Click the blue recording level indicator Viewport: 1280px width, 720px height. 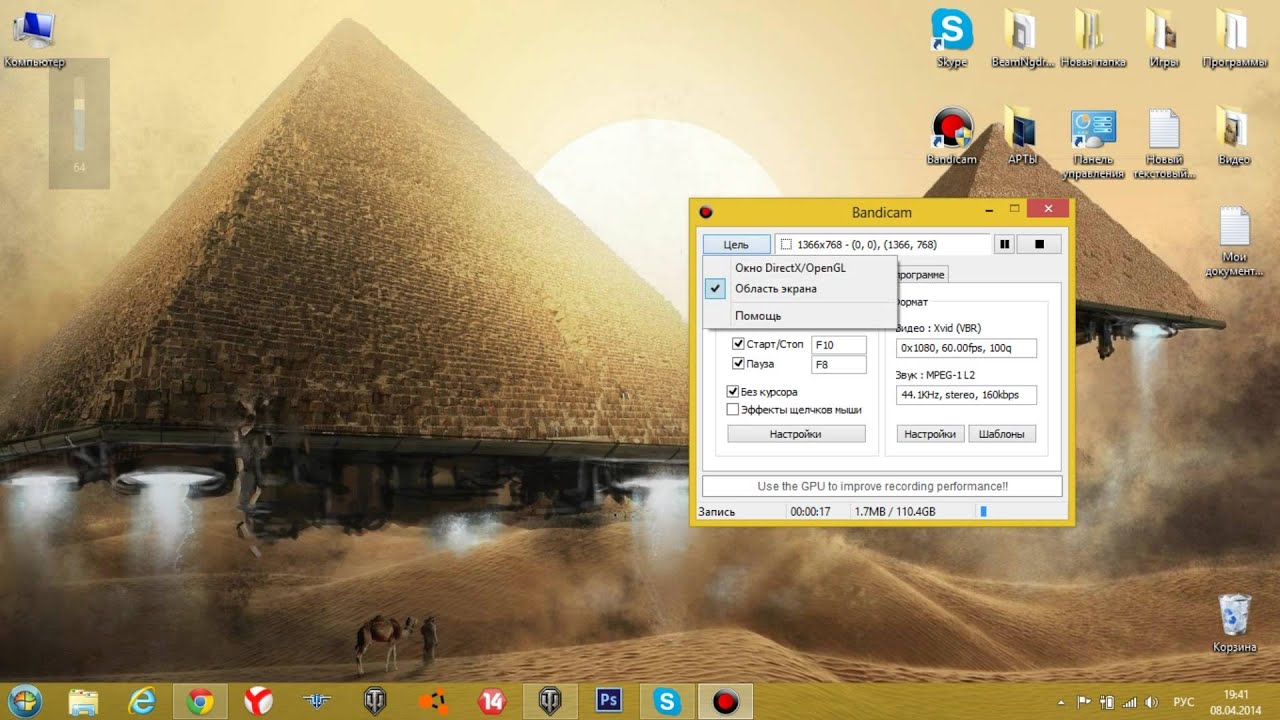[984, 512]
